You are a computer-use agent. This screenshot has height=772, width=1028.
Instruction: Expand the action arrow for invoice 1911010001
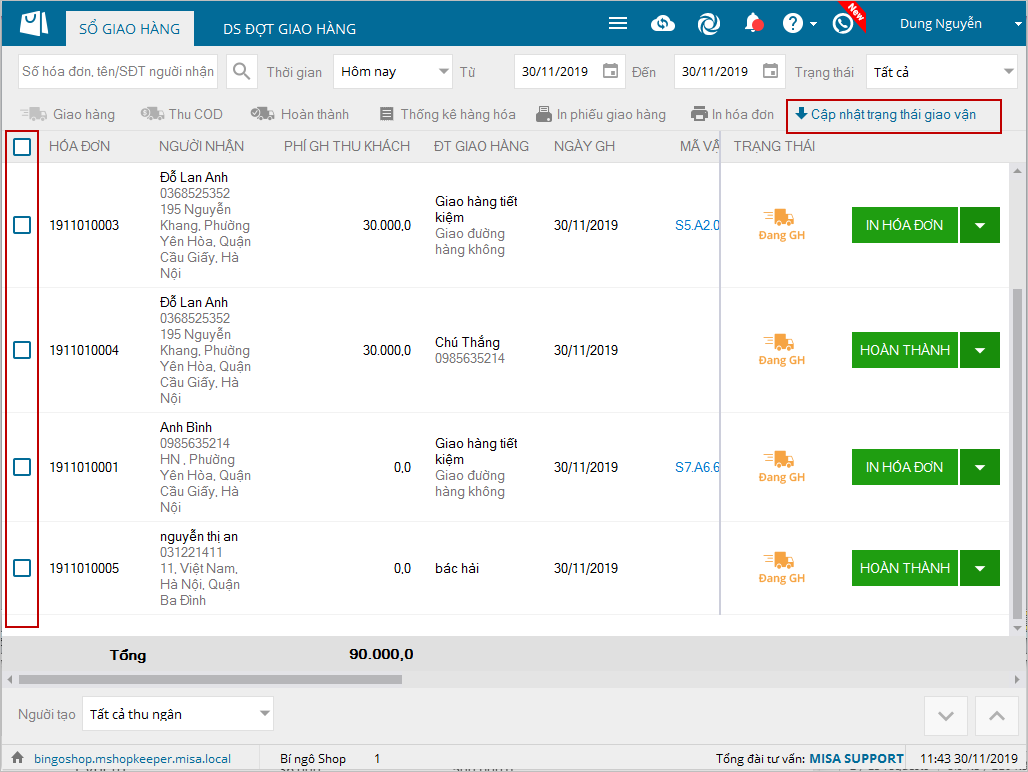980,467
